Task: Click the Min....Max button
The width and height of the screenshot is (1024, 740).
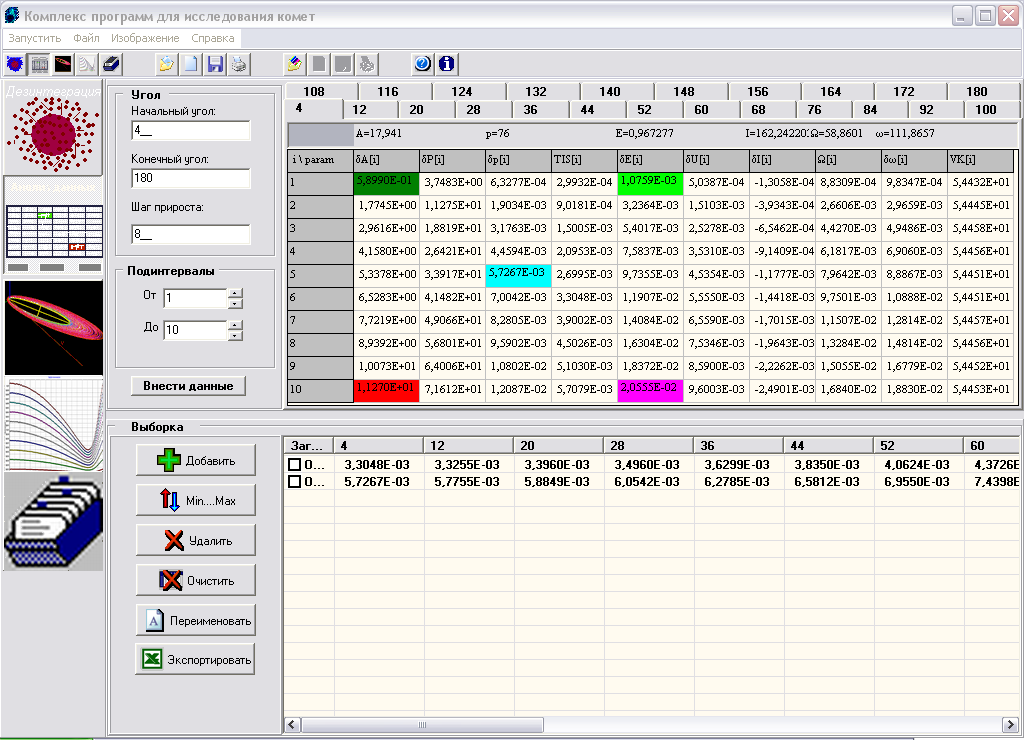Action: [196, 500]
